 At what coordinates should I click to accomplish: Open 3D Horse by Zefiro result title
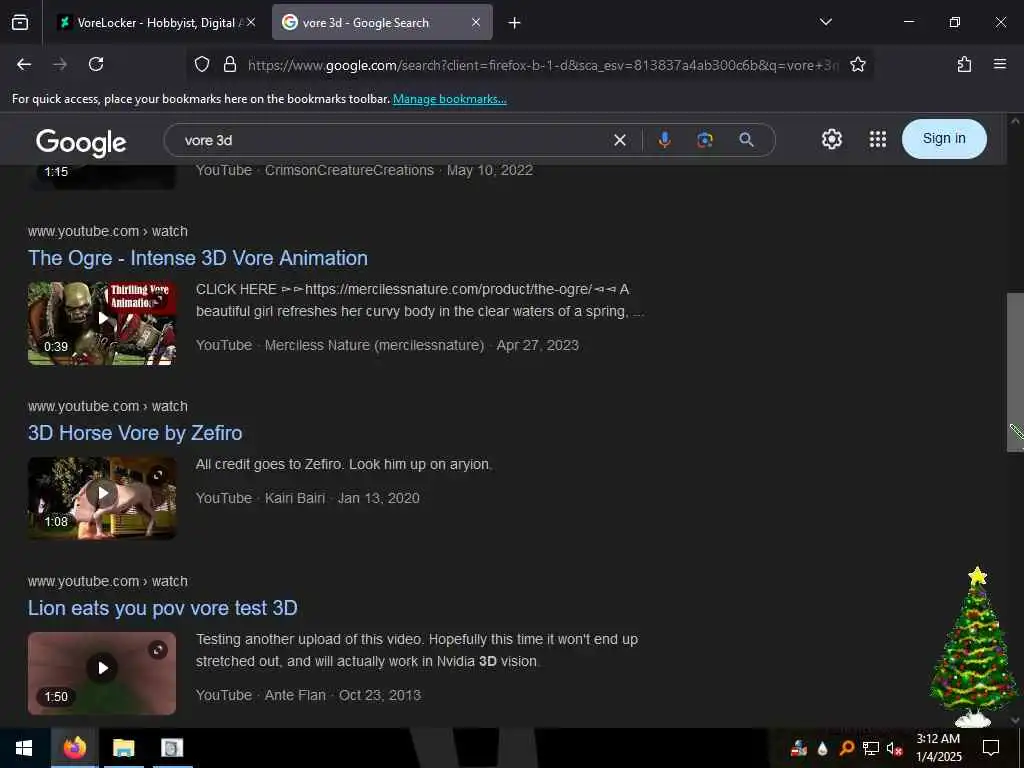point(135,433)
